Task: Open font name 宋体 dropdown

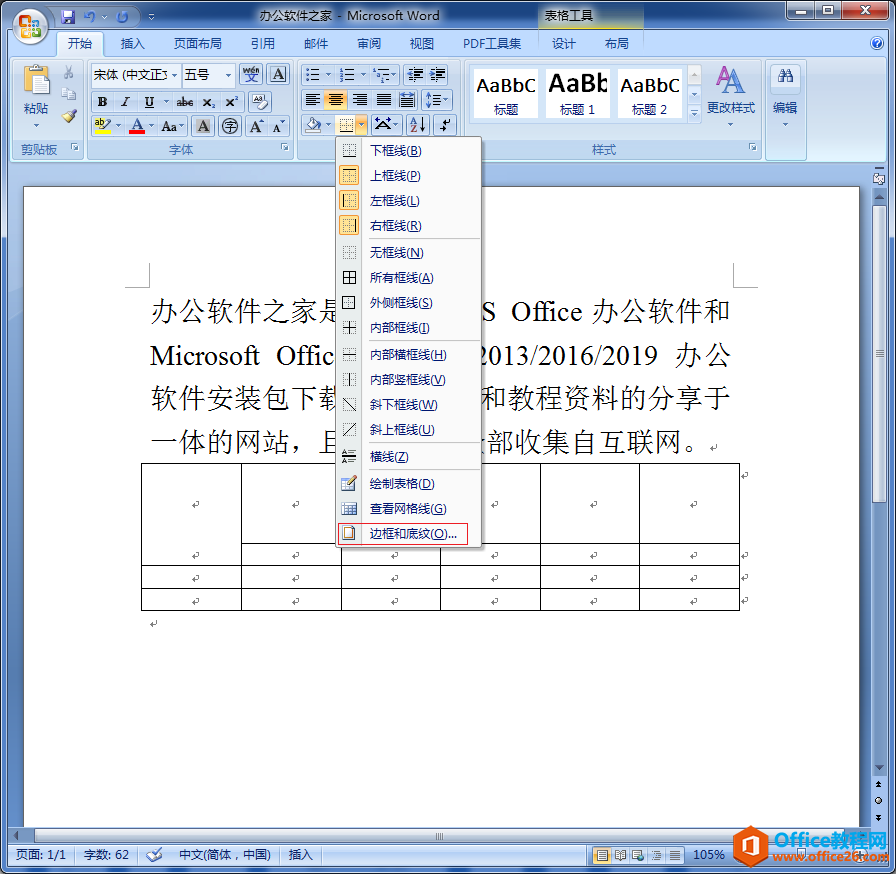Action: pos(174,75)
